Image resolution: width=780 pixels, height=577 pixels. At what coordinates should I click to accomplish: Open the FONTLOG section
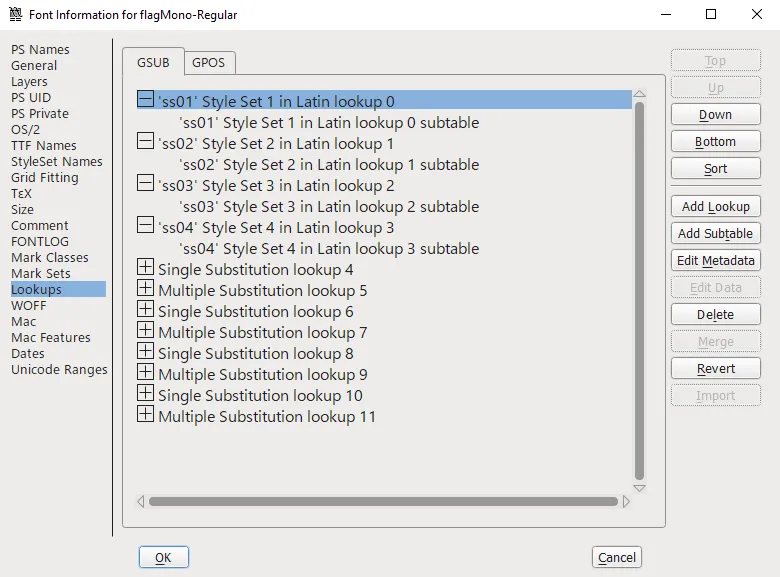click(x=40, y=241)
